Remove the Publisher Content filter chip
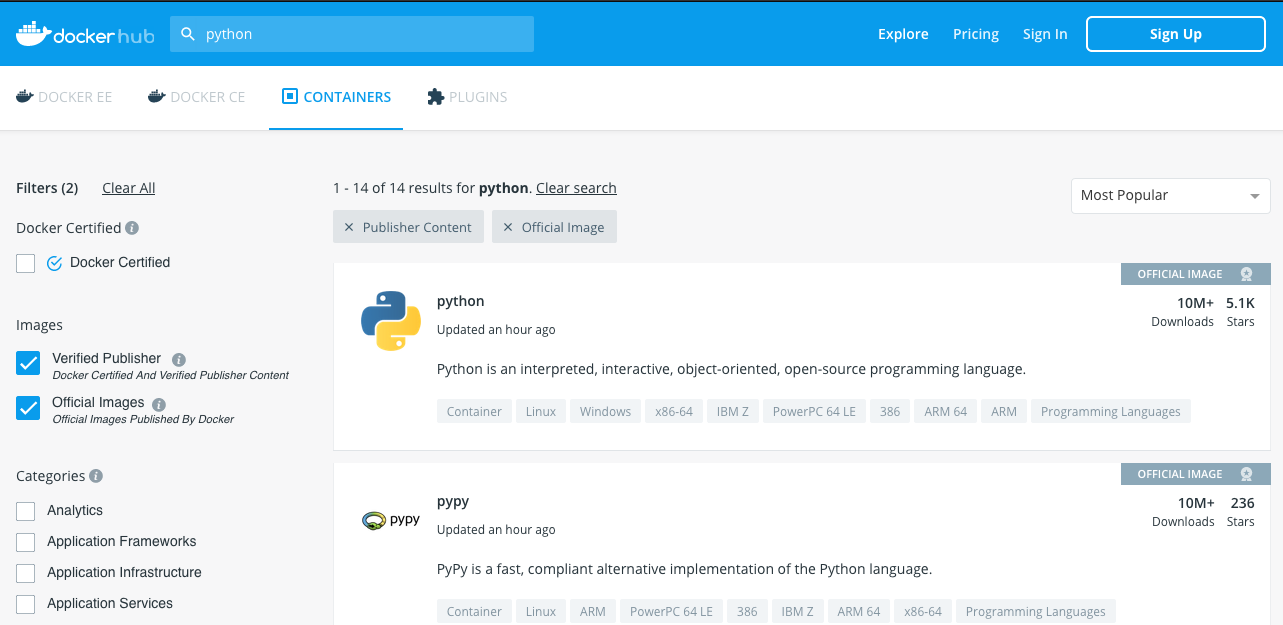 pyautogui.click(x=348, y=227)
